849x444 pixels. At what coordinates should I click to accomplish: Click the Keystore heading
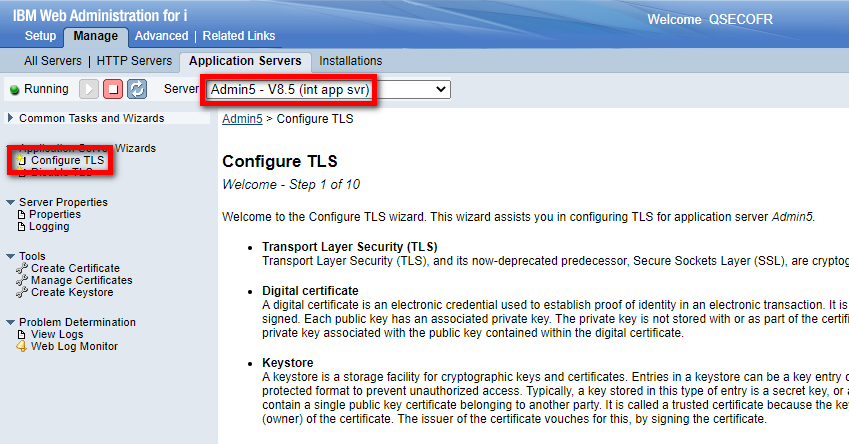288,363
